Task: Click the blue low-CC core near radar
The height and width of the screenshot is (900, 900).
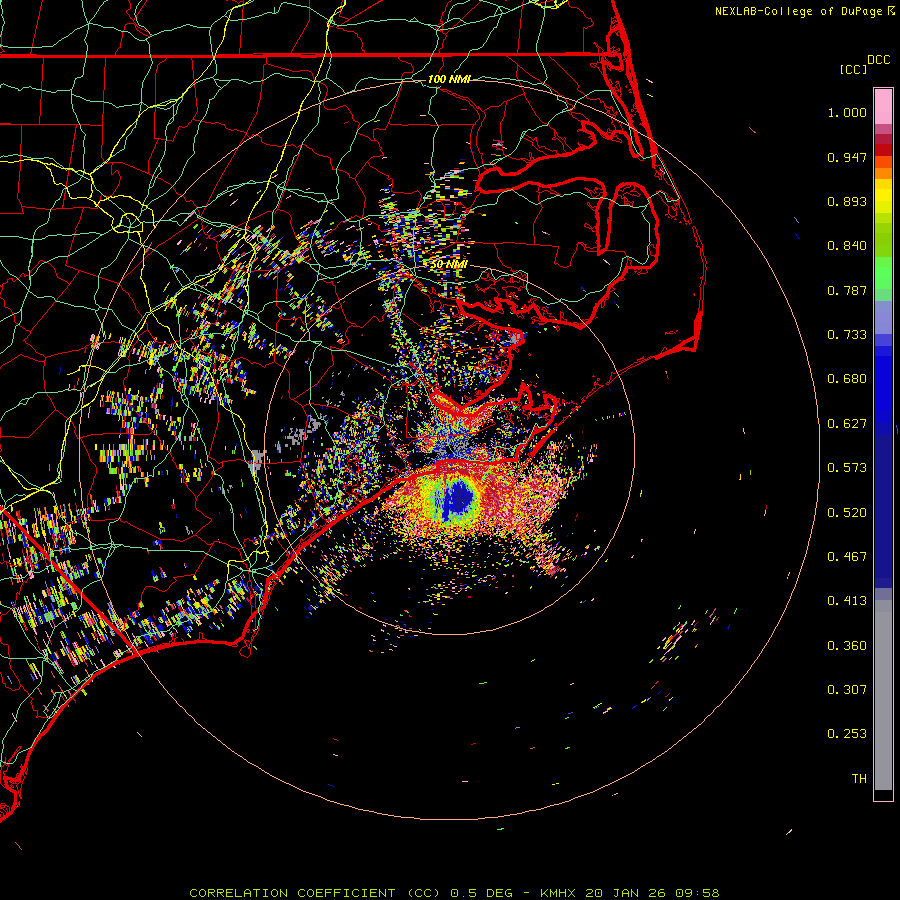Action: [x=459, y=499]
